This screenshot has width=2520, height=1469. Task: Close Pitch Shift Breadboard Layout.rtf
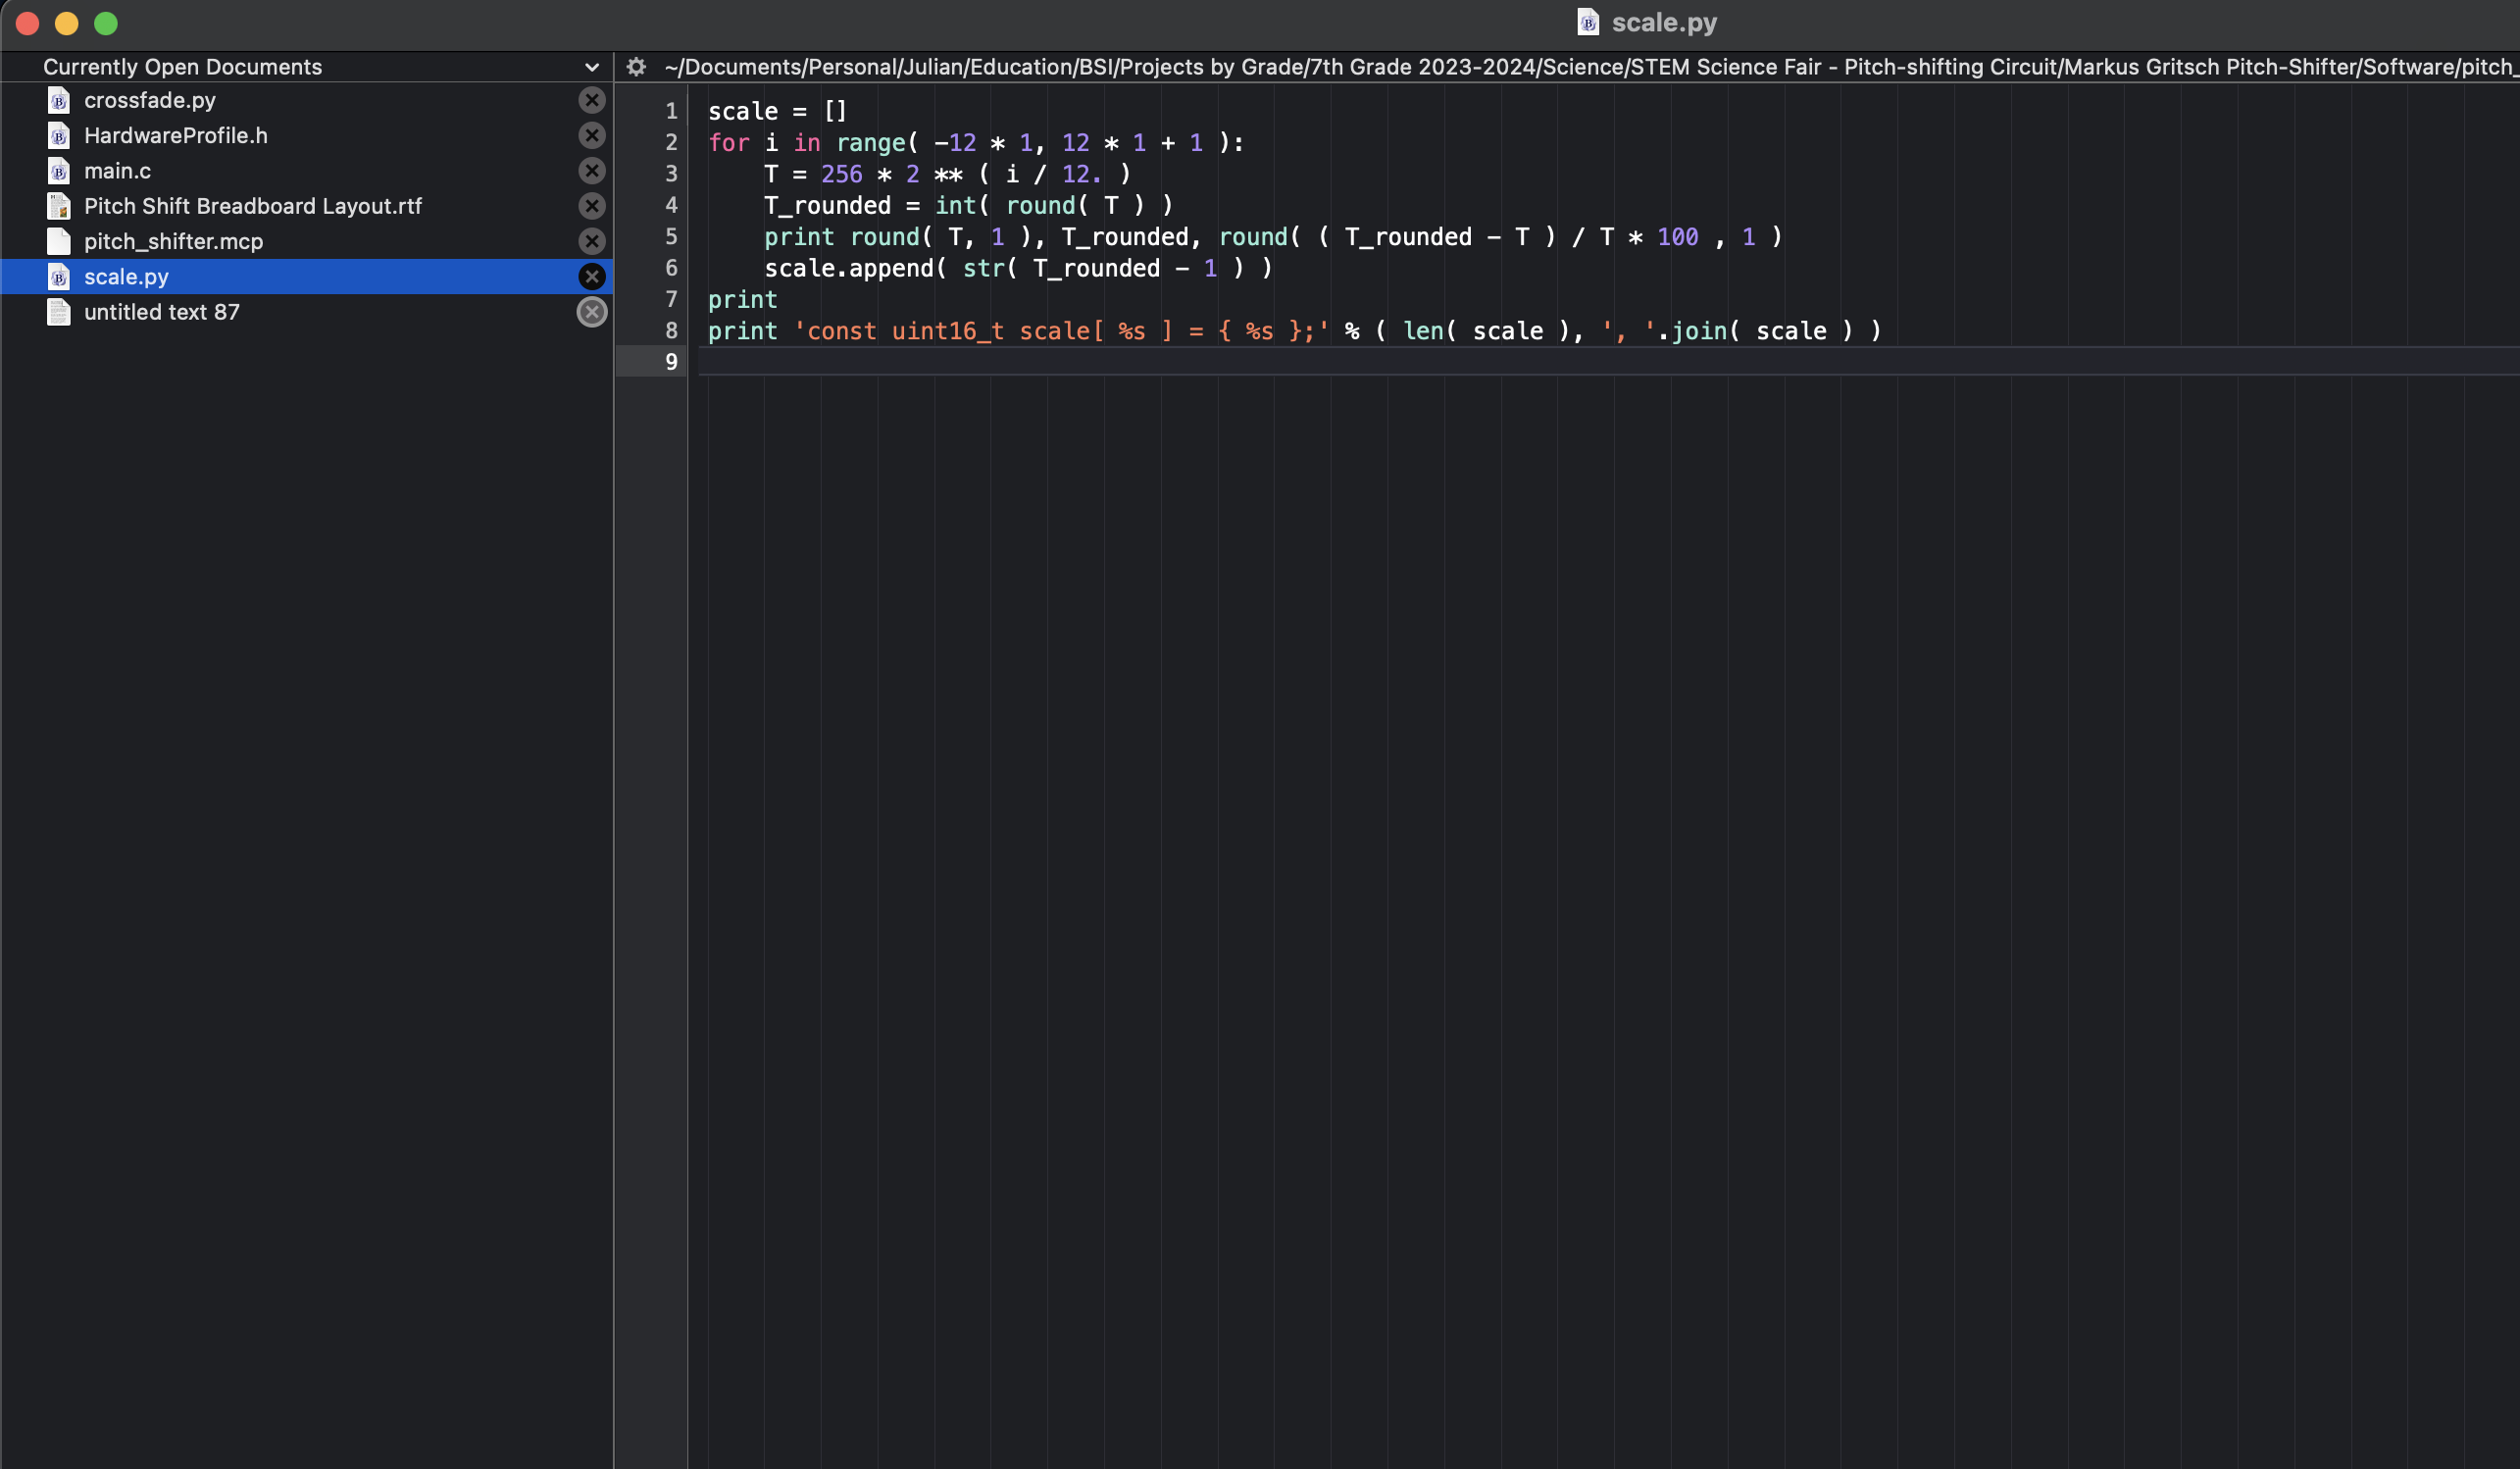click(592, 206)
